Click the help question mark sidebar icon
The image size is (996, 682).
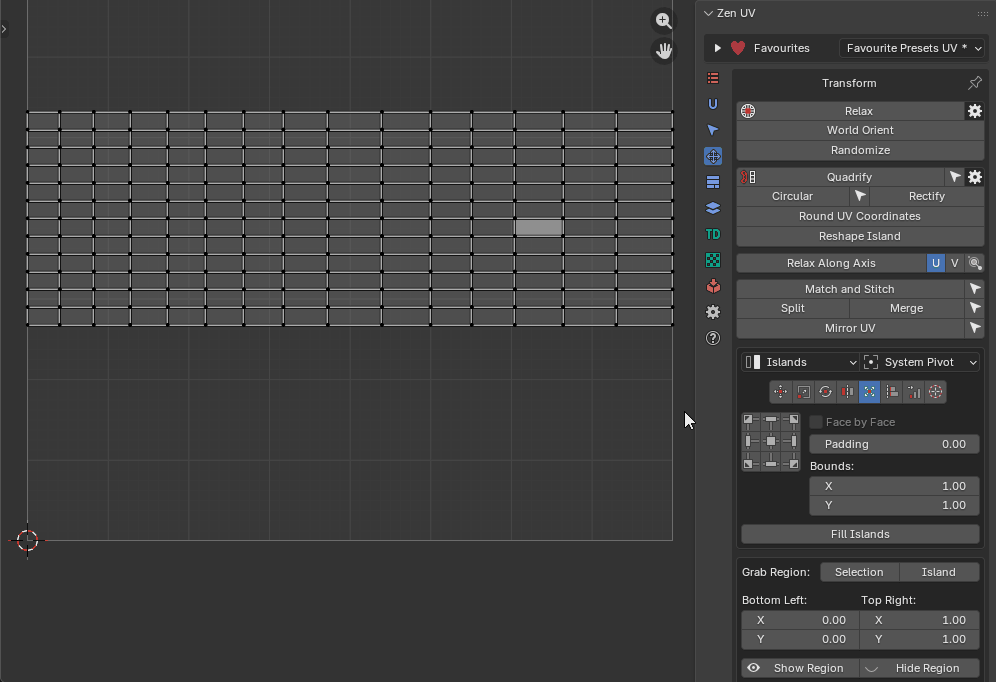pos(713,338)
